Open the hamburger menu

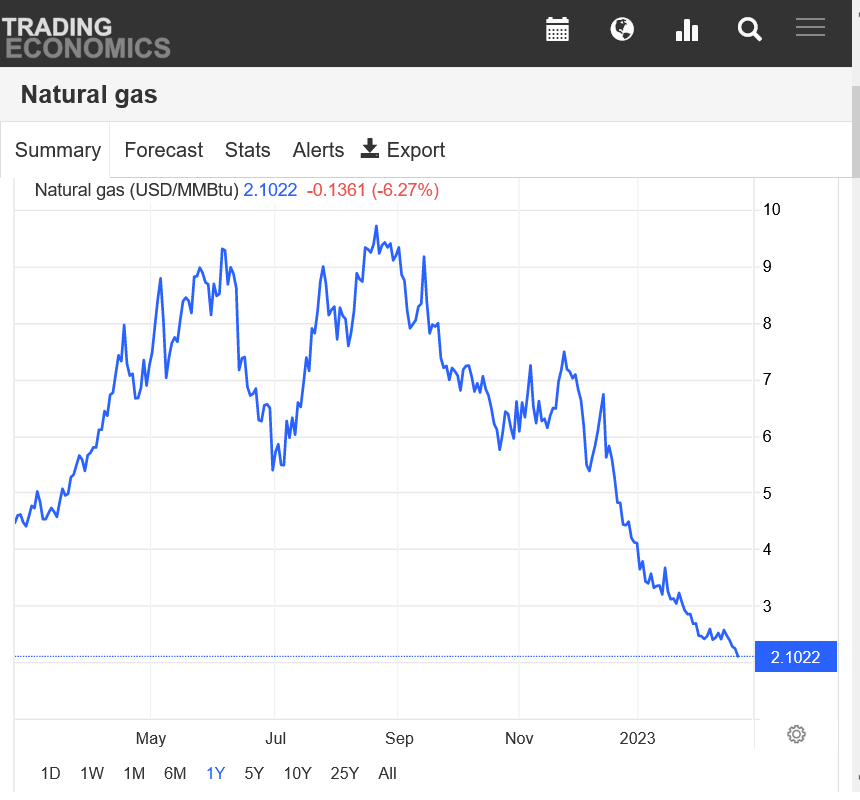pos(810,28)
